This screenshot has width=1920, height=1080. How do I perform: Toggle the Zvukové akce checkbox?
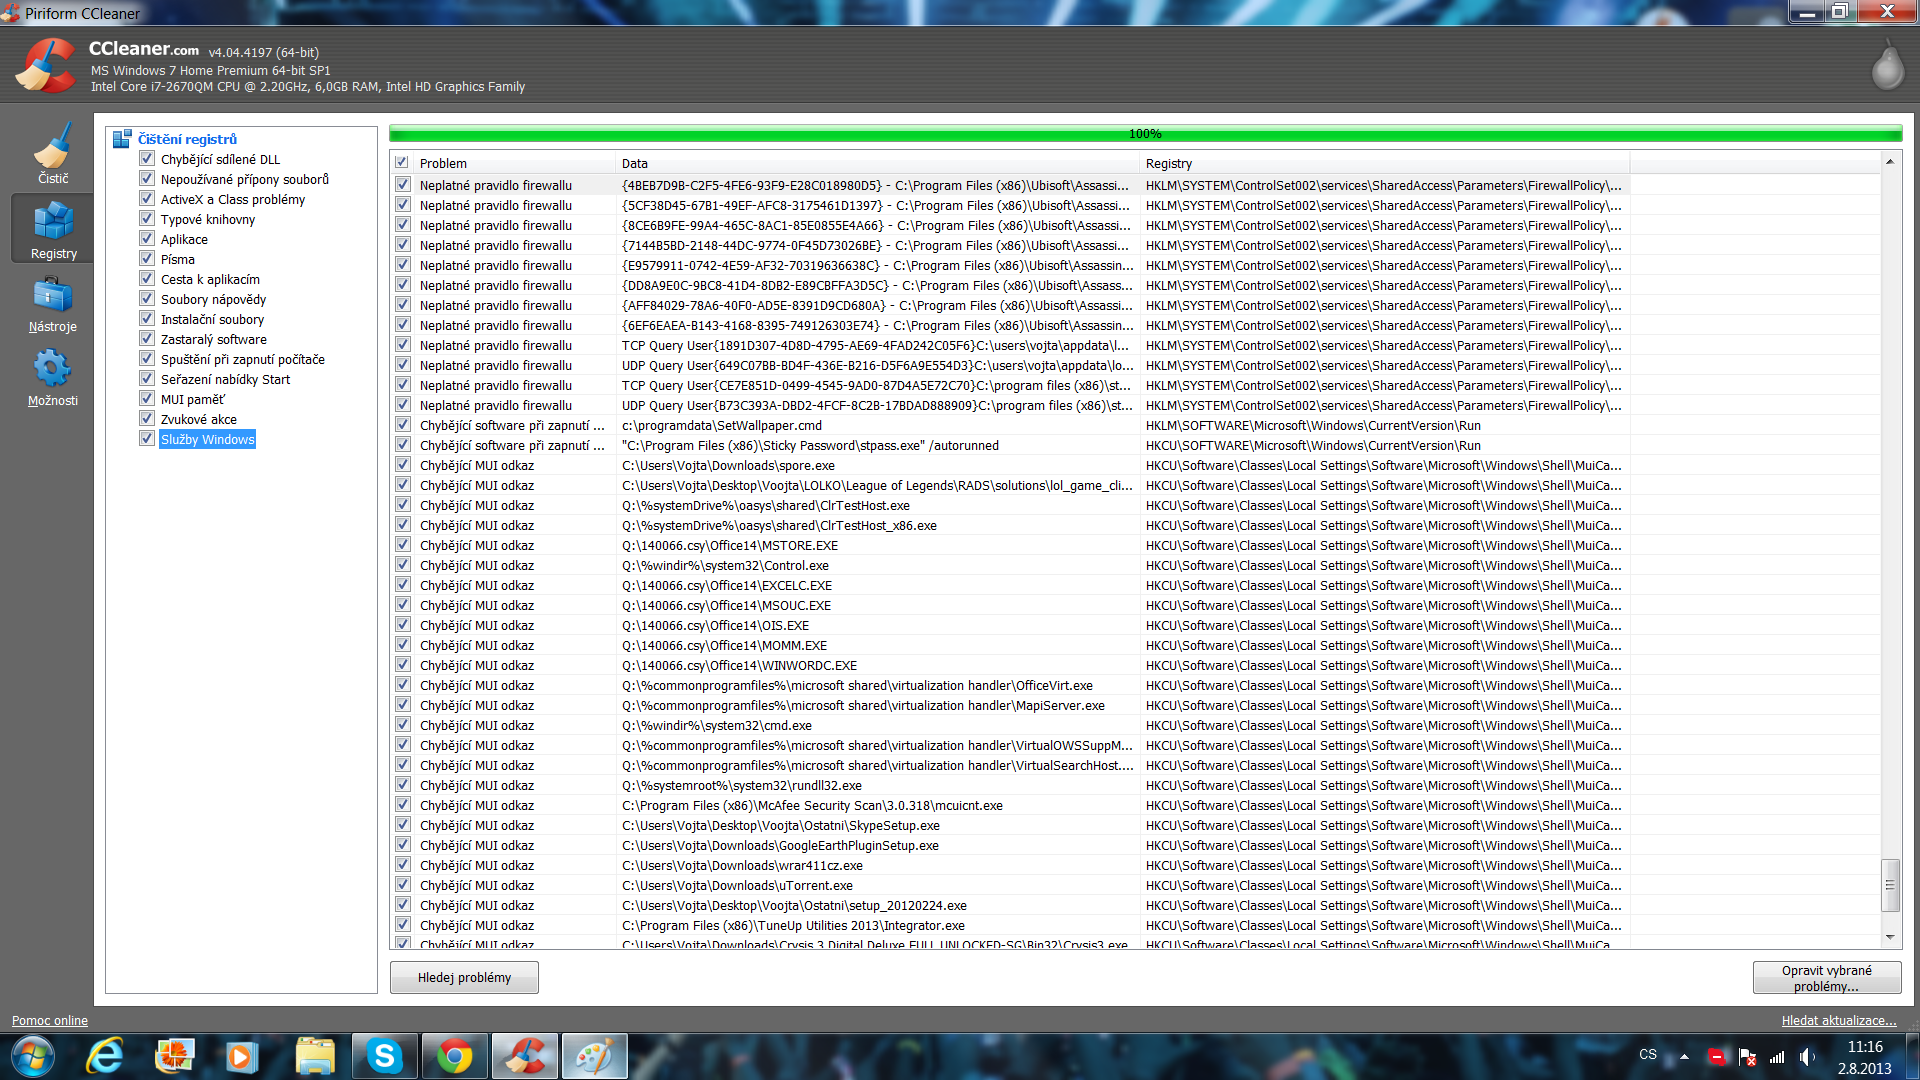tap(147, 419)
